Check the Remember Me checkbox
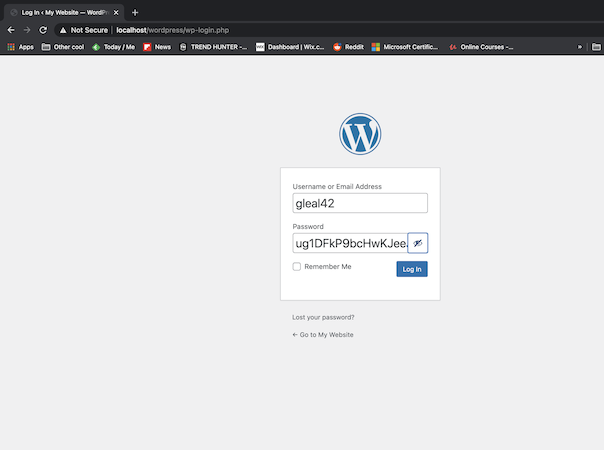Viewport: 604px width, 450px height. [297, 267]
